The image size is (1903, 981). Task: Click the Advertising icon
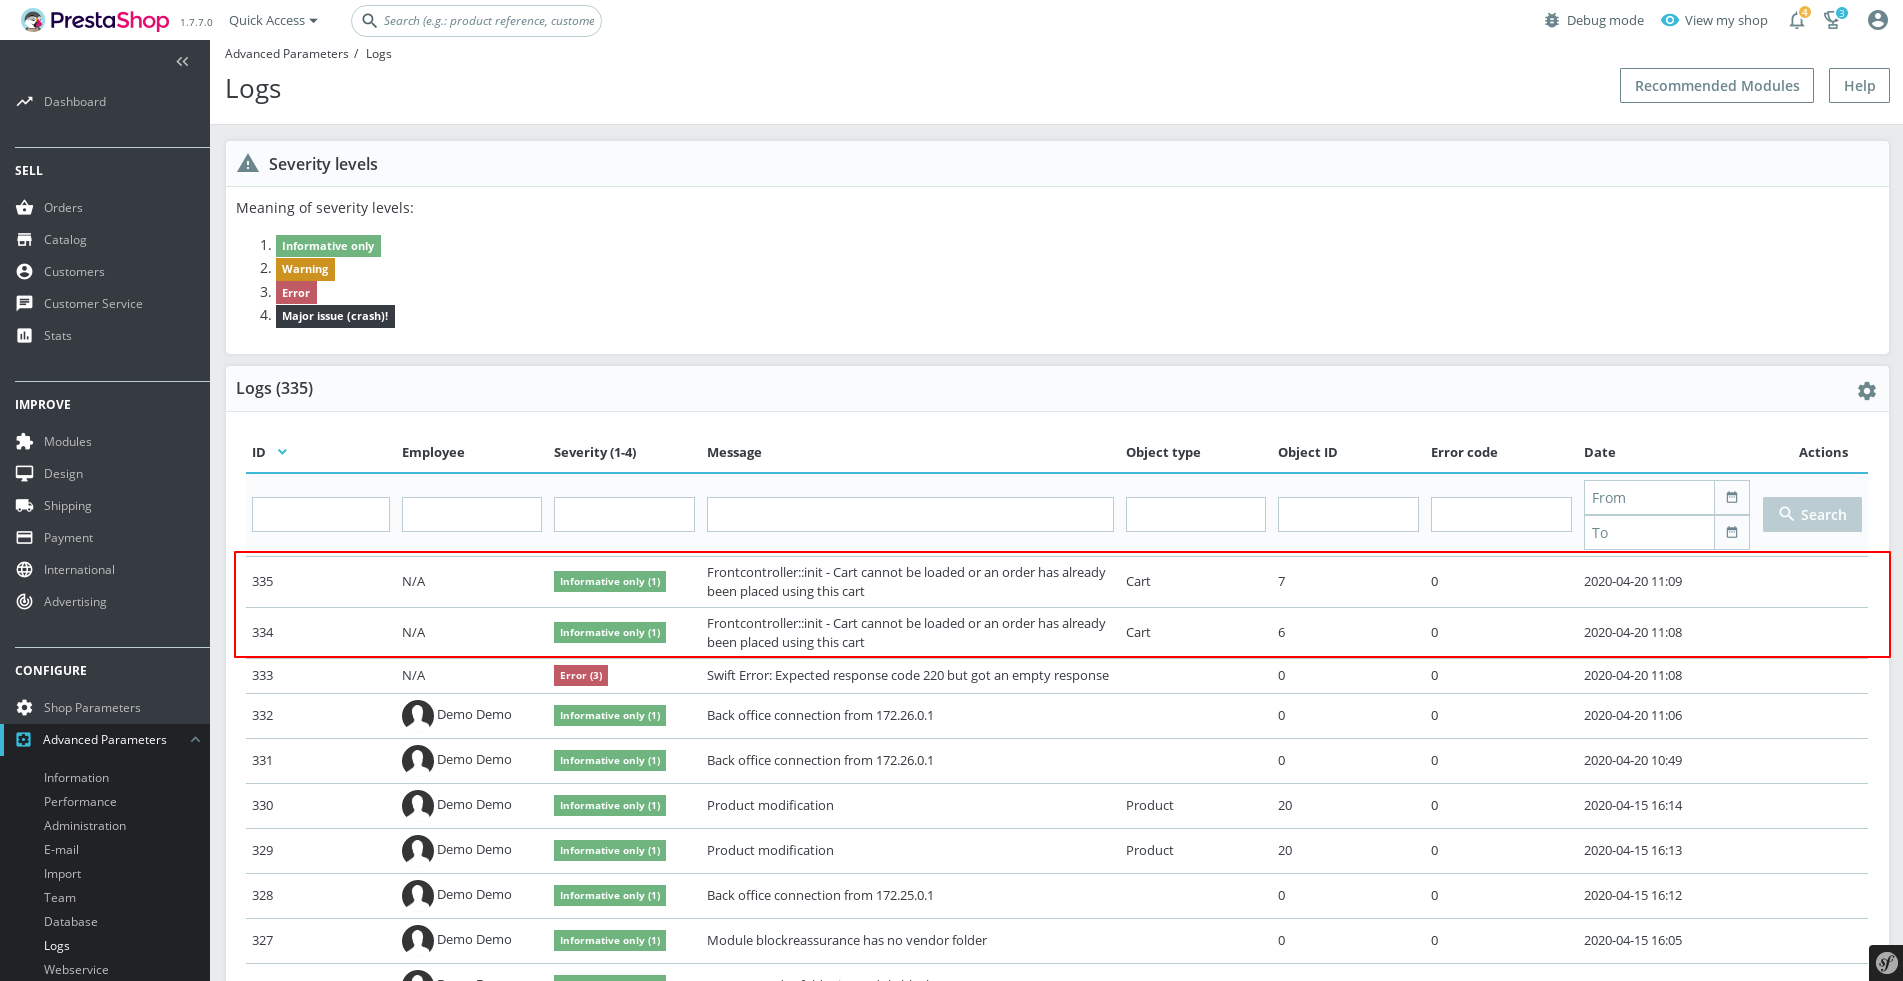pyautogui.click(x=25, y=602)
